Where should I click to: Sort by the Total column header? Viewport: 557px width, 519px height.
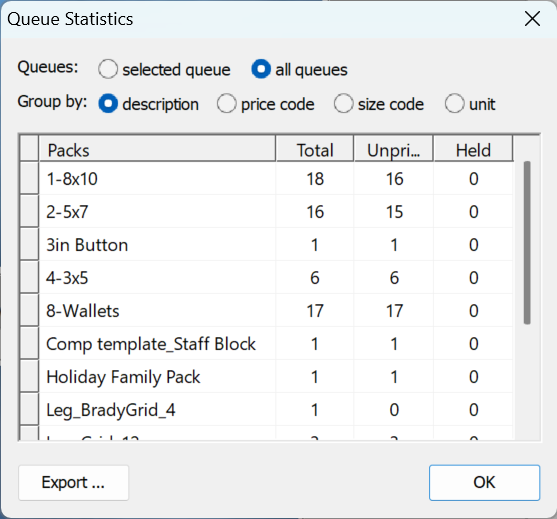click(x=315, y=149)
